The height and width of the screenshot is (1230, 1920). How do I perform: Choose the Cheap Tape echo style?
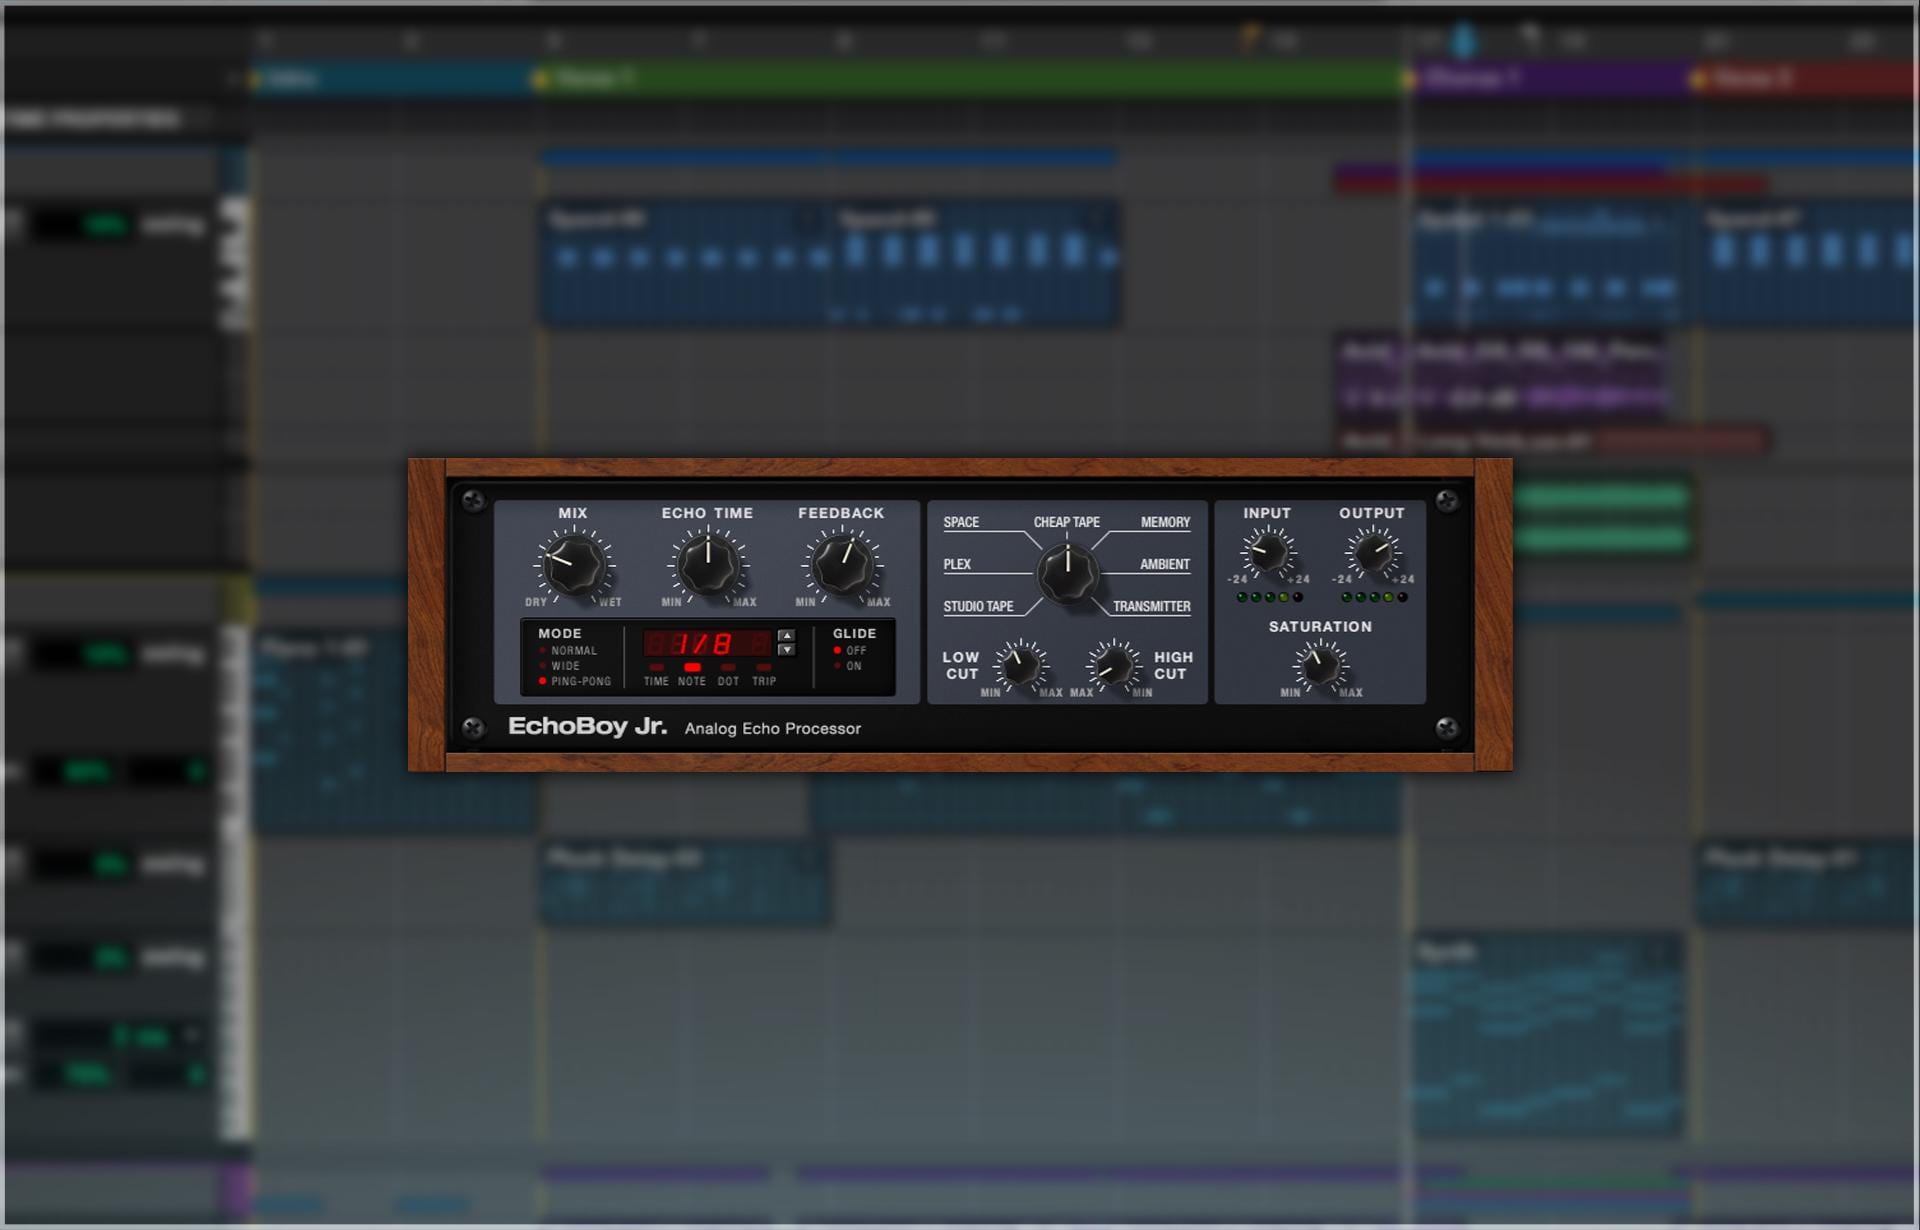(x=1066, y=522)
